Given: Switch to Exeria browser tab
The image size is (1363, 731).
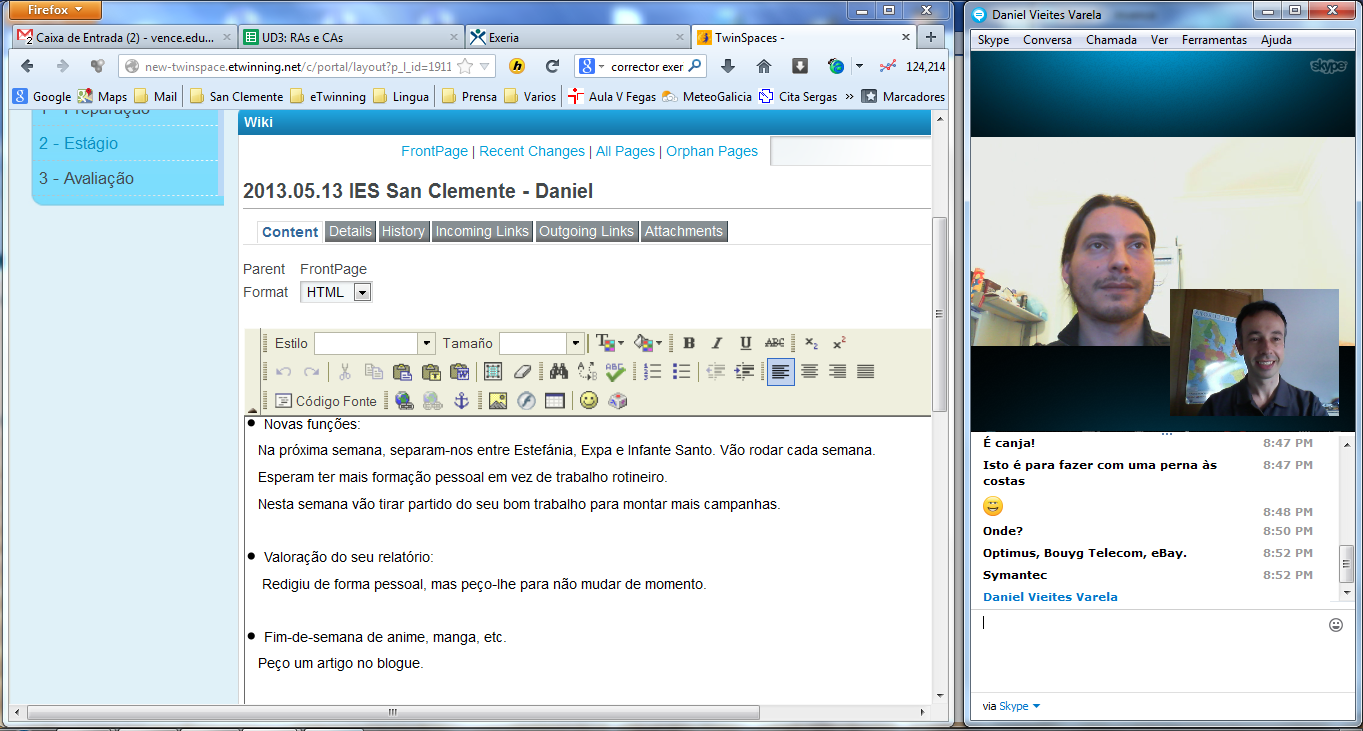Looking at the screenshot, I should [x=577, y=37].
